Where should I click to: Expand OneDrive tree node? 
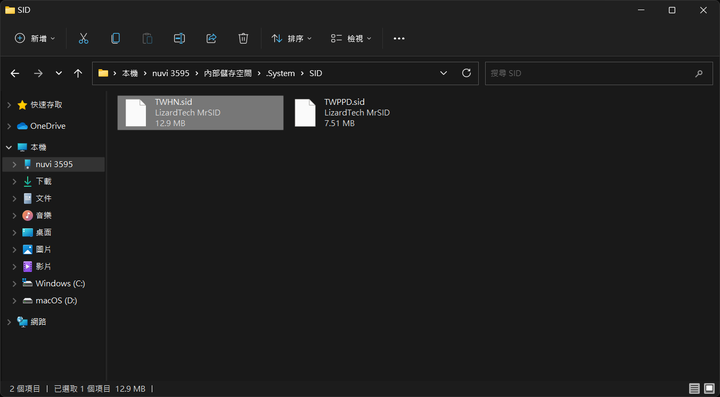pos(9,126)
